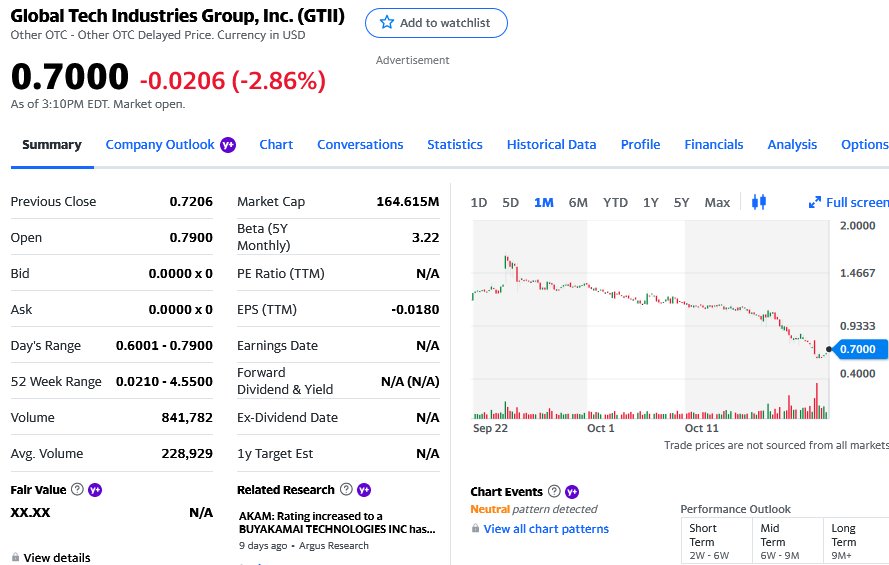Open View all chart patterns link

[546, 529]
